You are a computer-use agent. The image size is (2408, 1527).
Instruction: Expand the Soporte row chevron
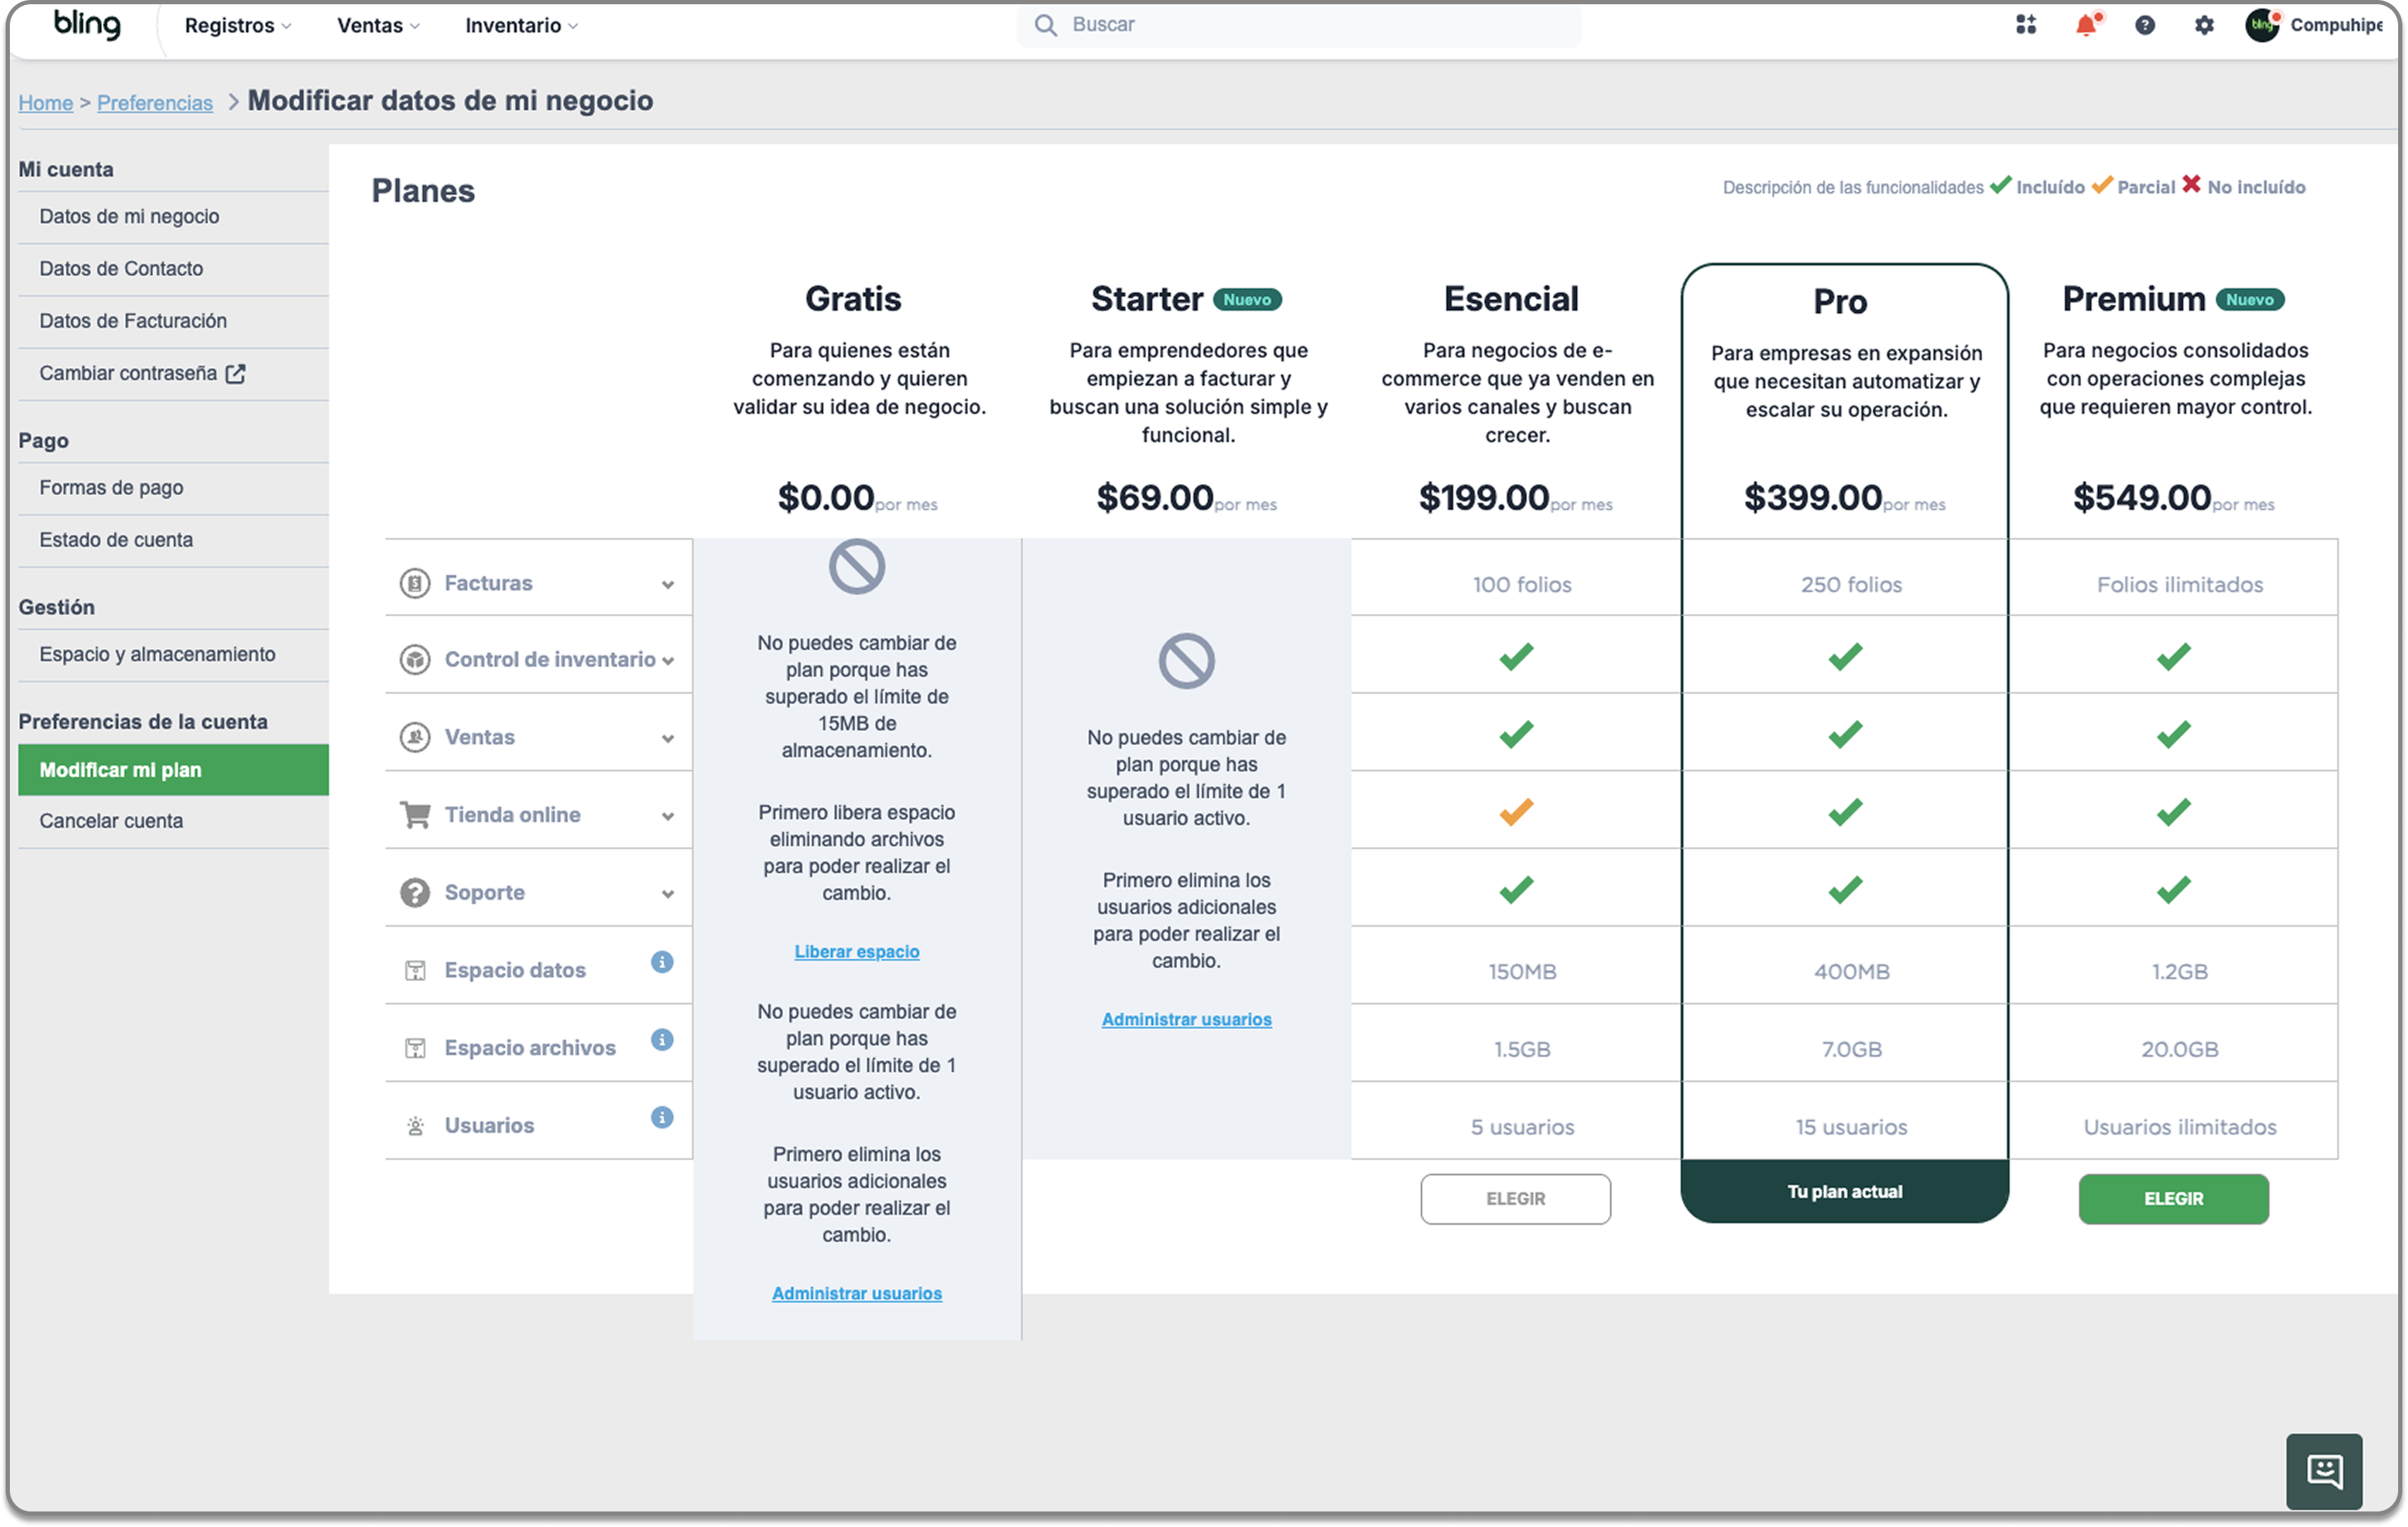pyautogui.click(x=668, y=895)
